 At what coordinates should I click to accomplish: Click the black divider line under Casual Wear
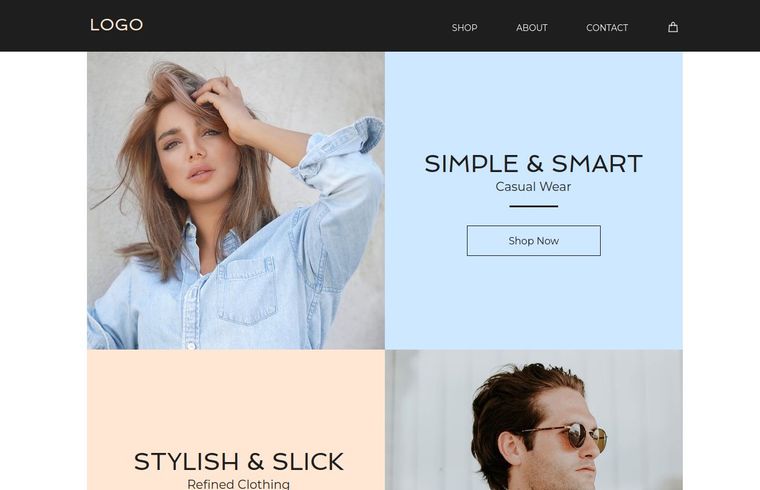534,206
